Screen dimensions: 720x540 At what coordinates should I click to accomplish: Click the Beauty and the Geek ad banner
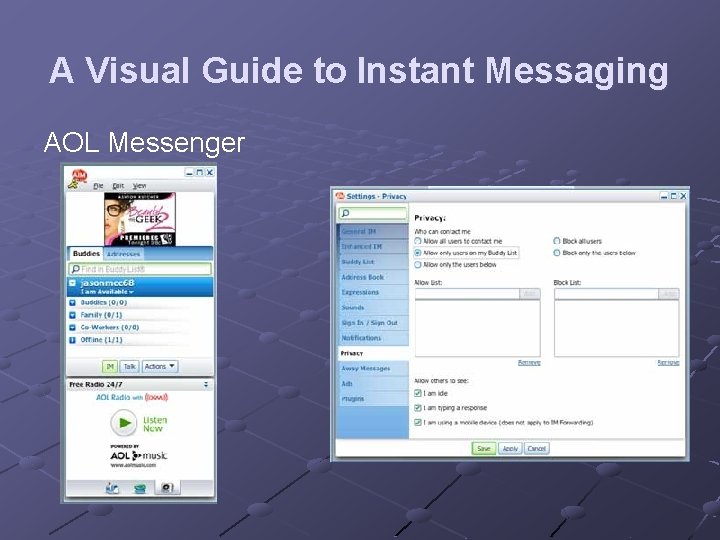point(140,219)
